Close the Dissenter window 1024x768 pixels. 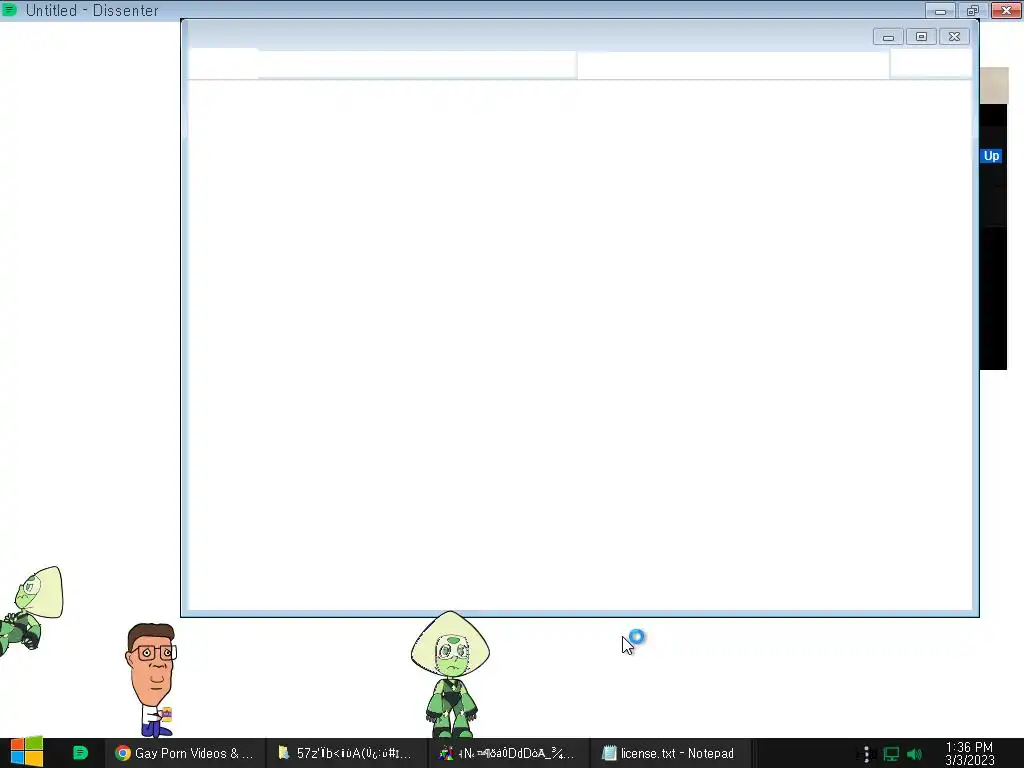click(x=1006, y=10)
